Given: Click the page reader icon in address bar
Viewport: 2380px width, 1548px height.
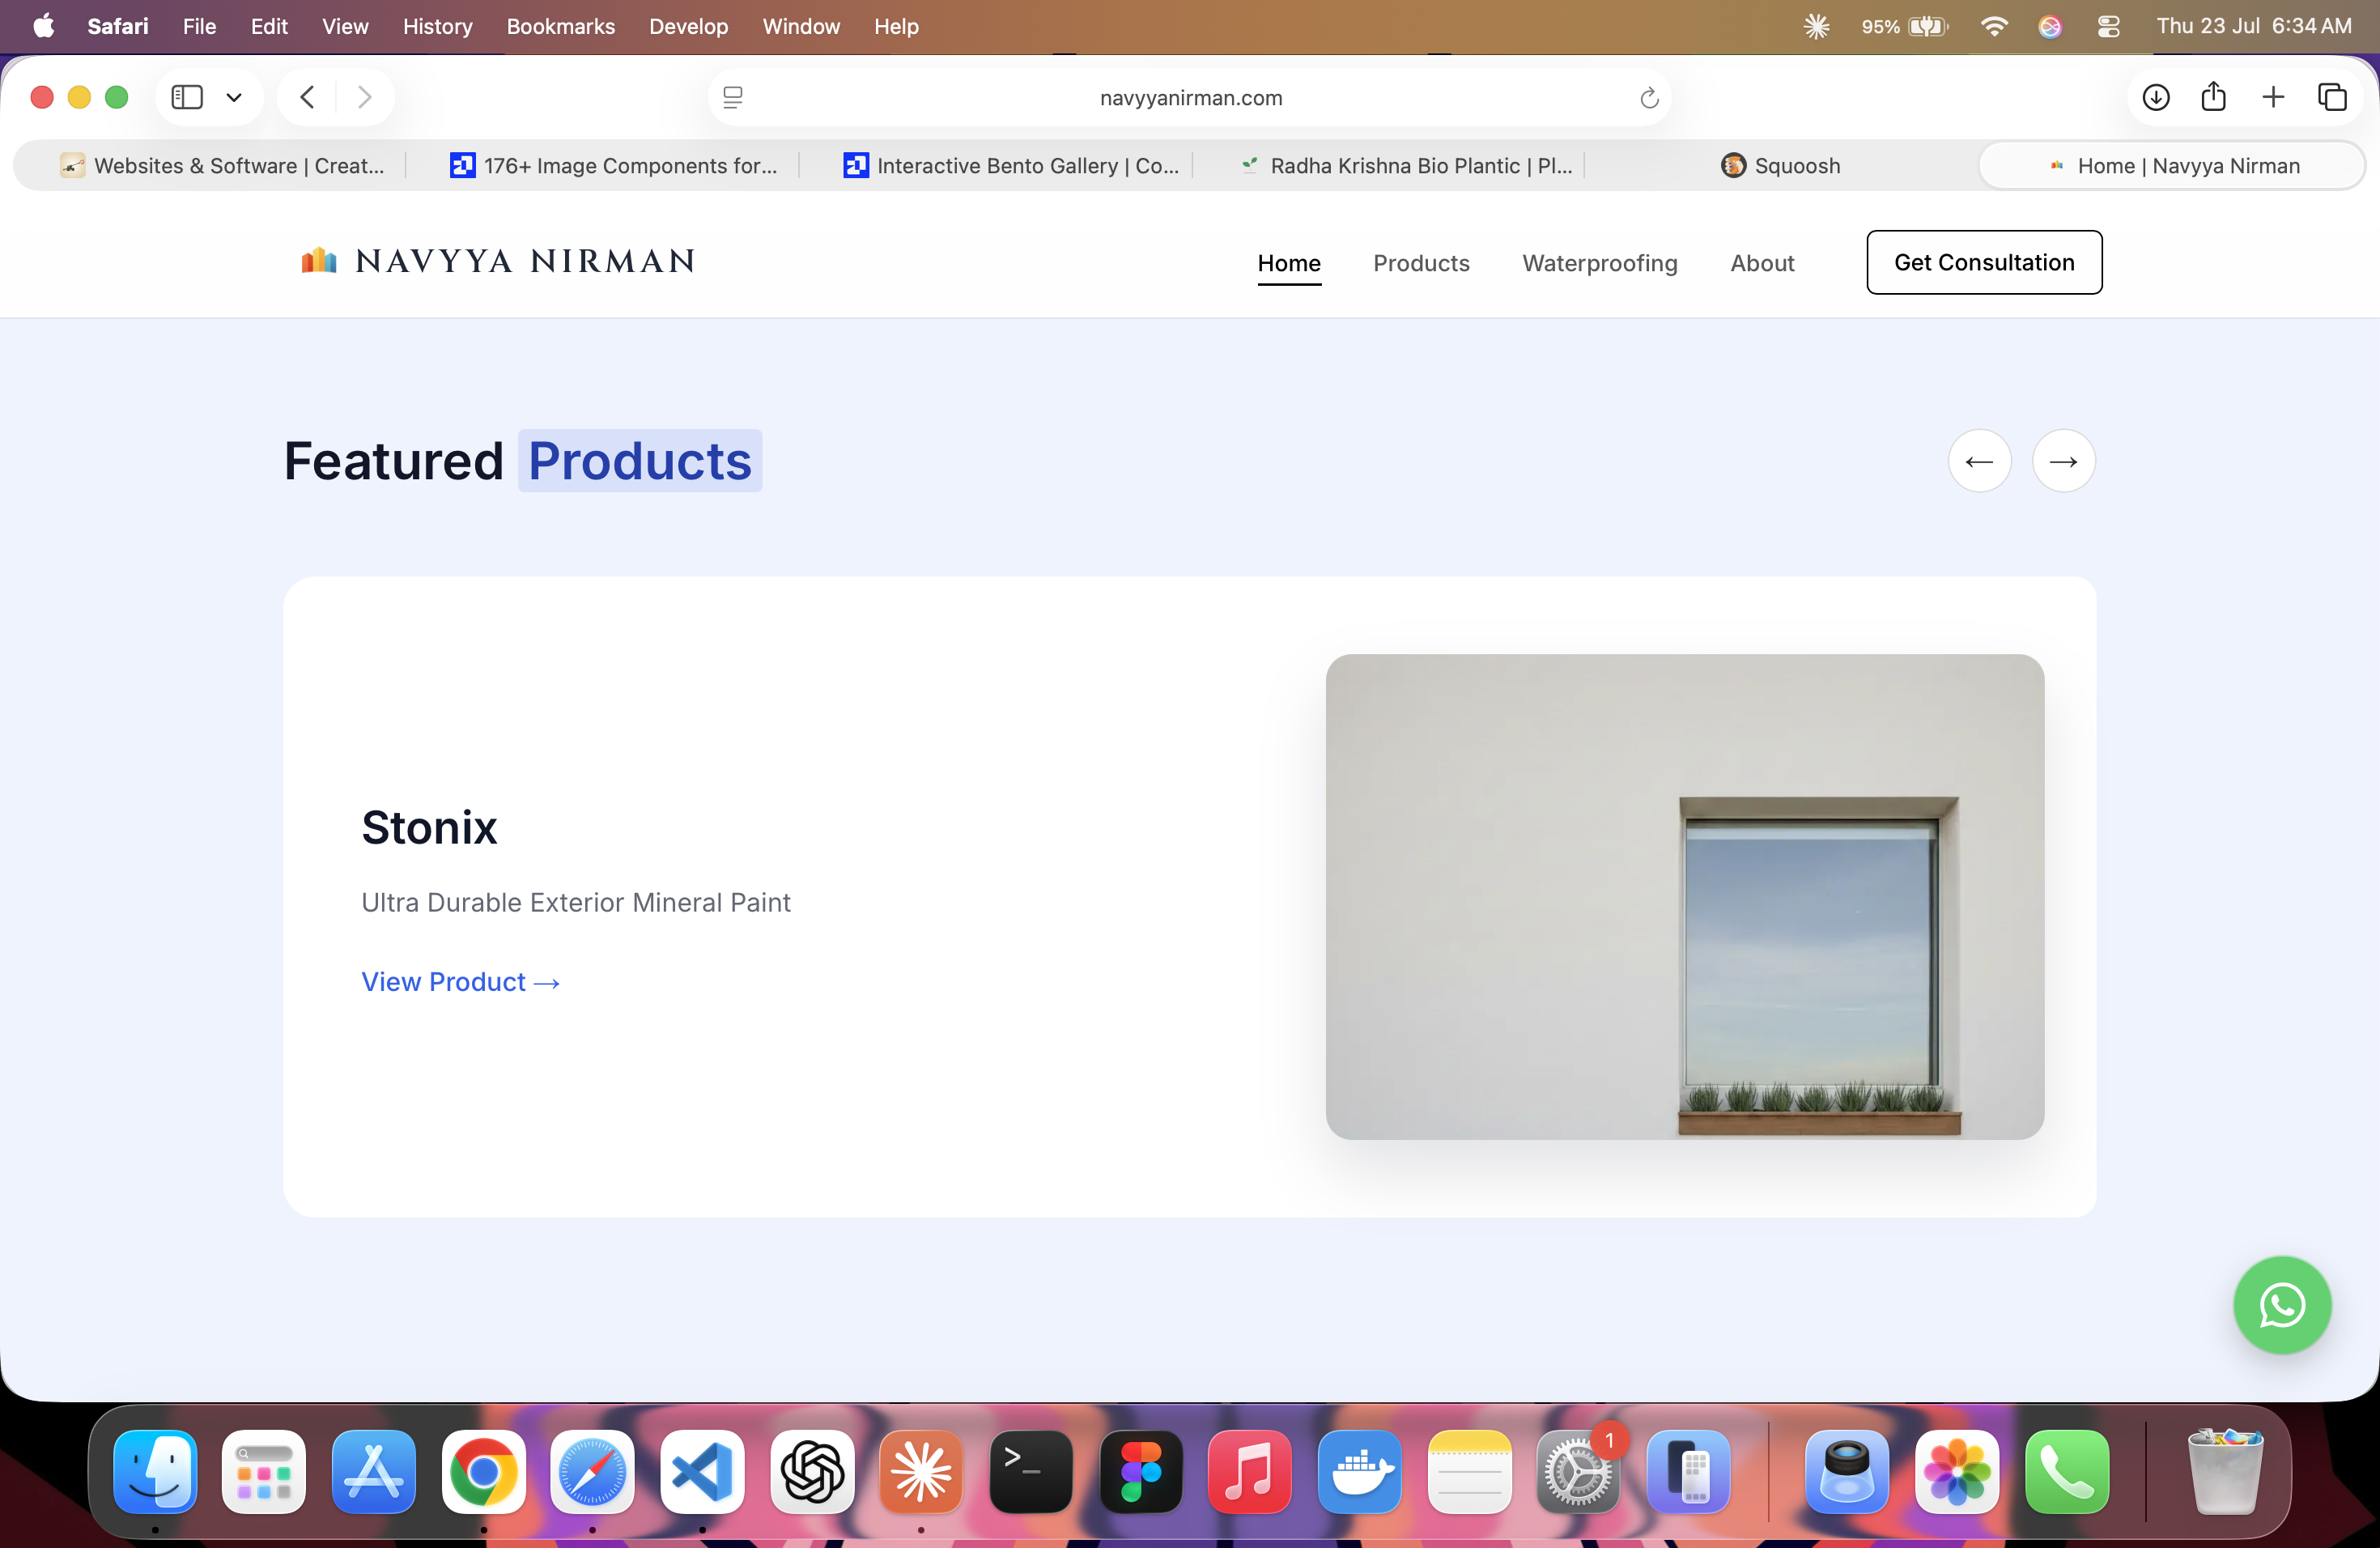Looking at the screenshot, I should (x=733, y=97).
